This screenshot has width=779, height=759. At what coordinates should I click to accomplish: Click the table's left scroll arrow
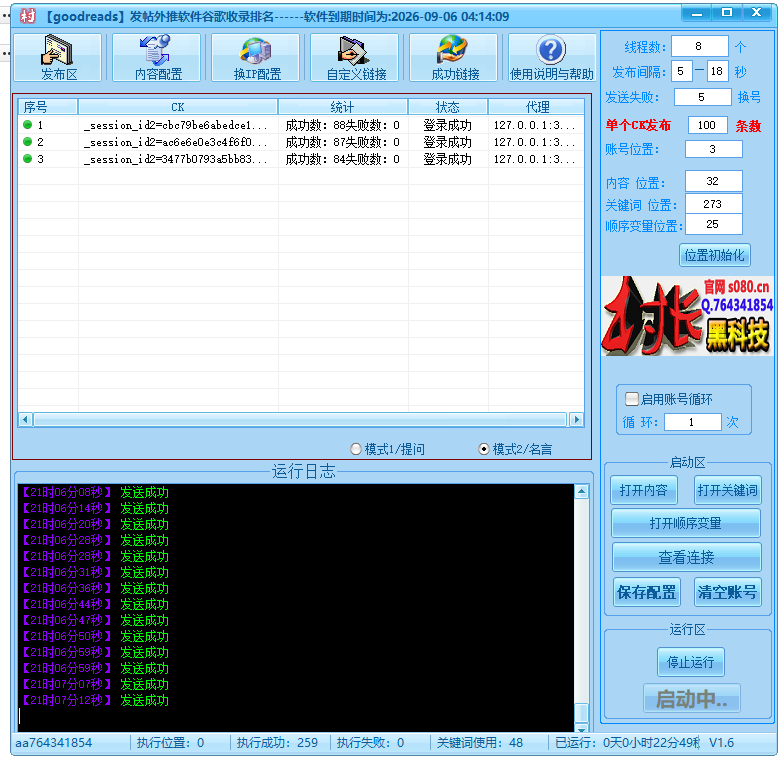pyautogui.click(x=25, y=420)
